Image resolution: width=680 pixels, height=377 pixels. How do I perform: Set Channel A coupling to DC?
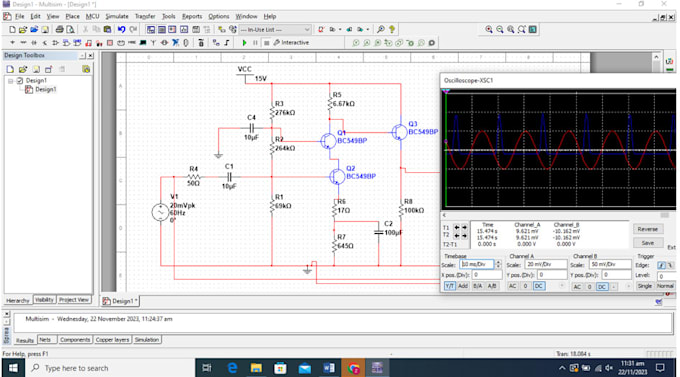click(539, 286)
